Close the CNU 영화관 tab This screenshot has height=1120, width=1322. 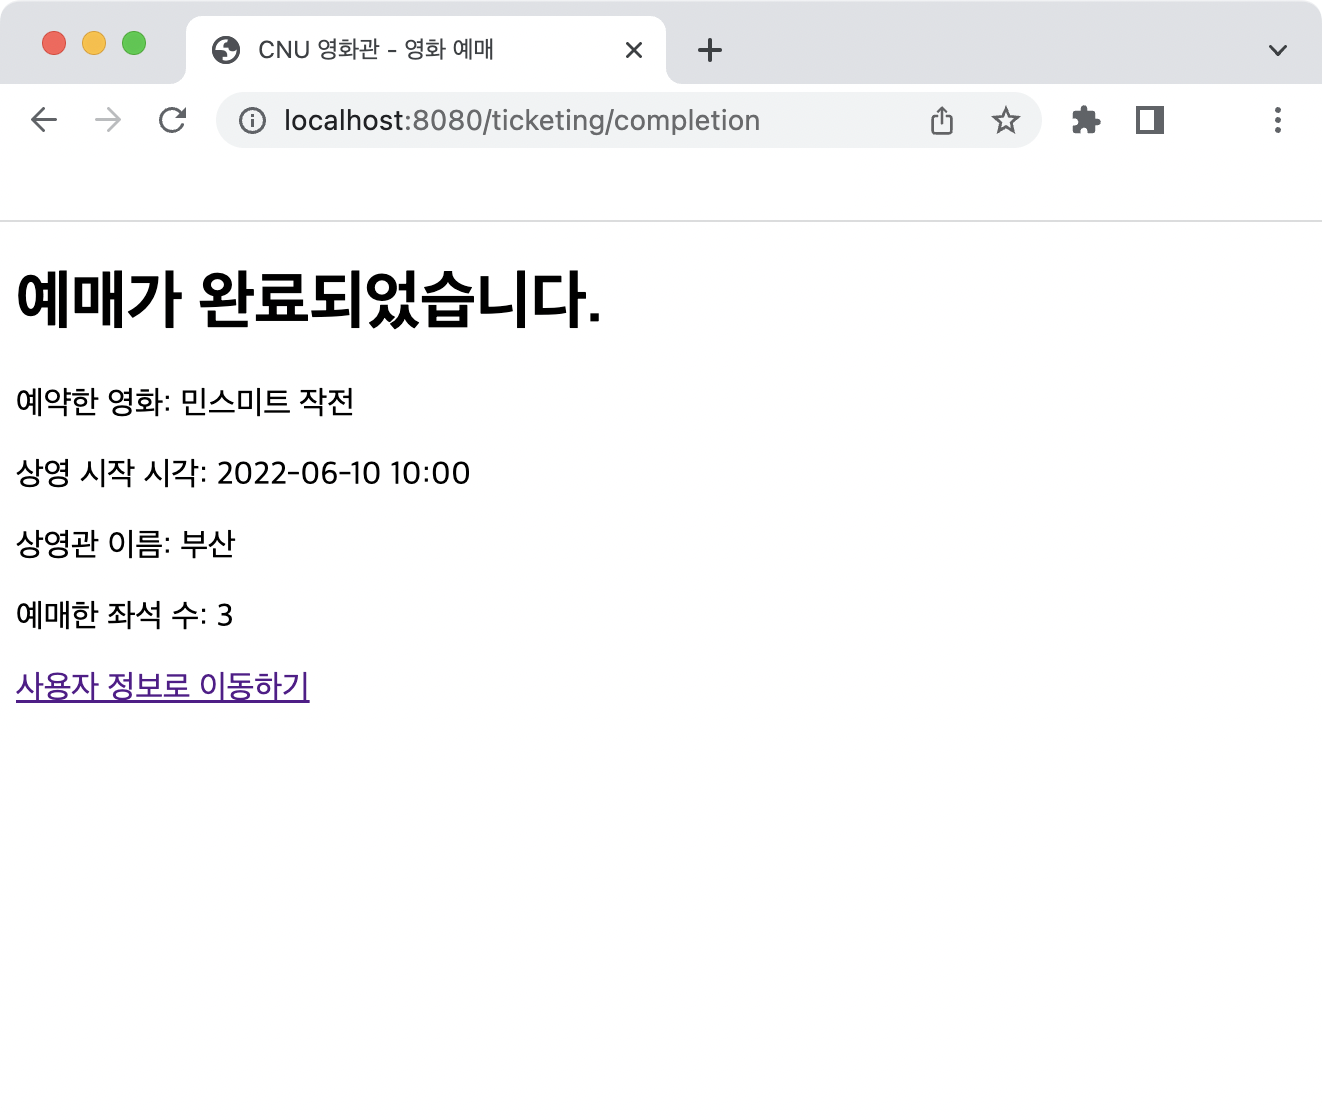(633, 50)
